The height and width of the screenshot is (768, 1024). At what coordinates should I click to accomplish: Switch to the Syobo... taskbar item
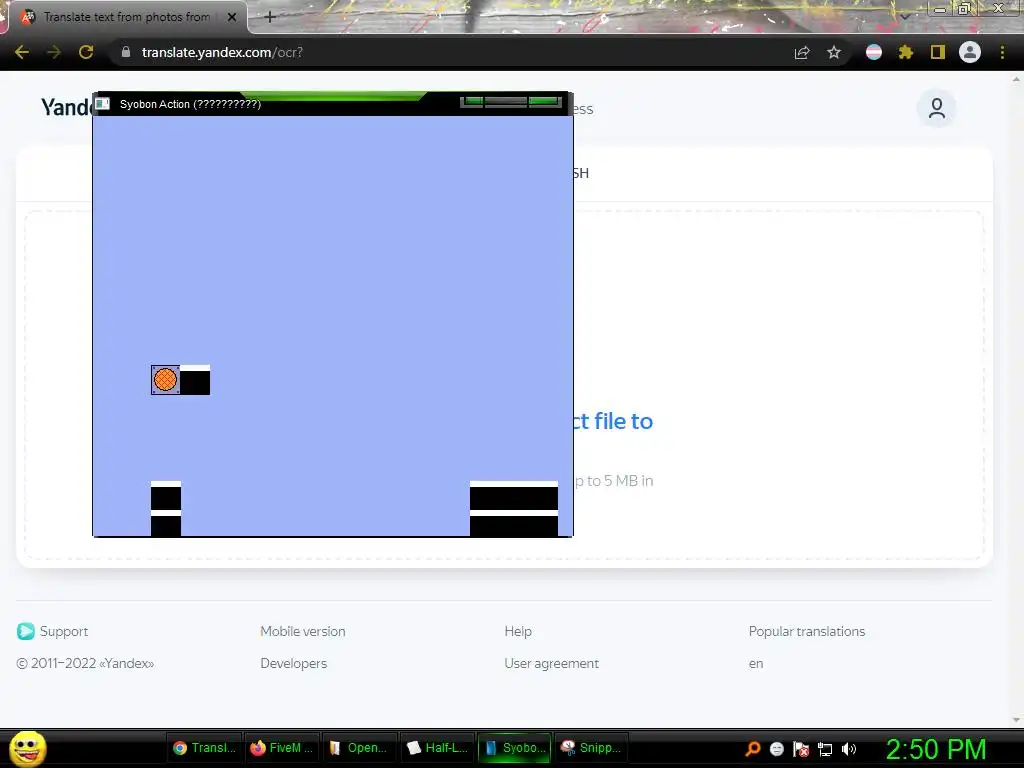coord(515,748)
